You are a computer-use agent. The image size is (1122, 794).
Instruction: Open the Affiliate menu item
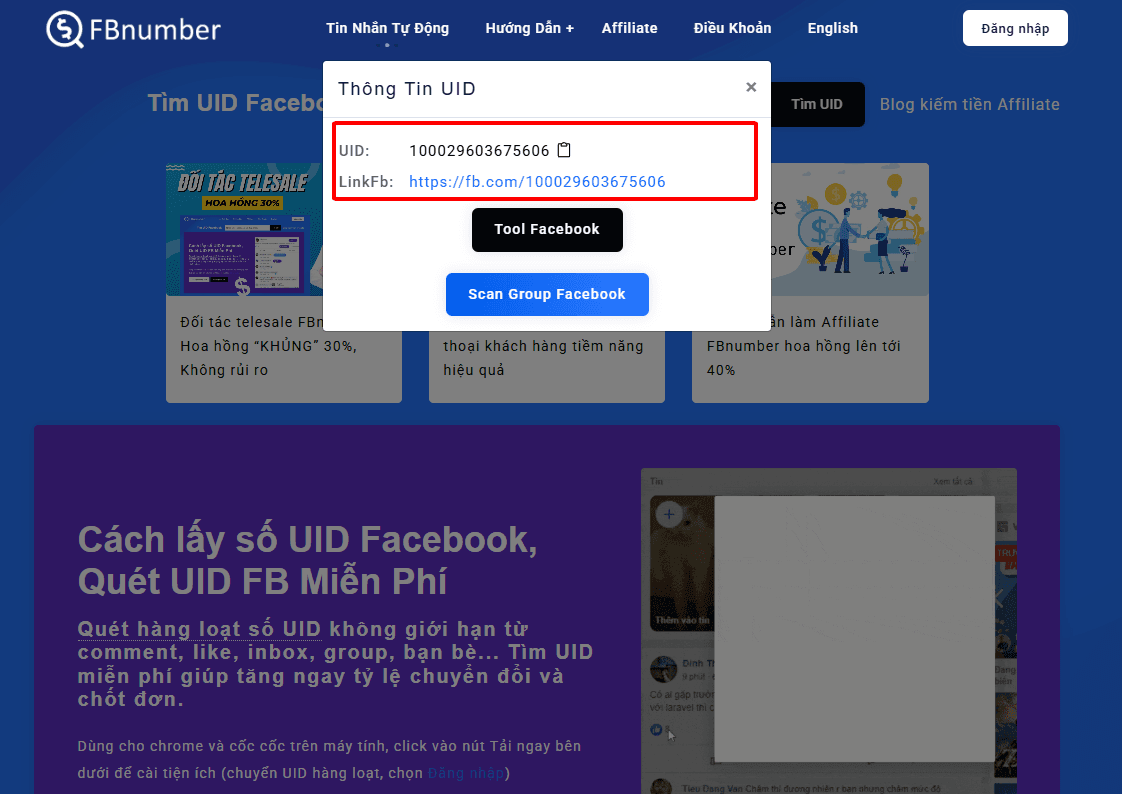pyautogui.click(x=629, y=29)
